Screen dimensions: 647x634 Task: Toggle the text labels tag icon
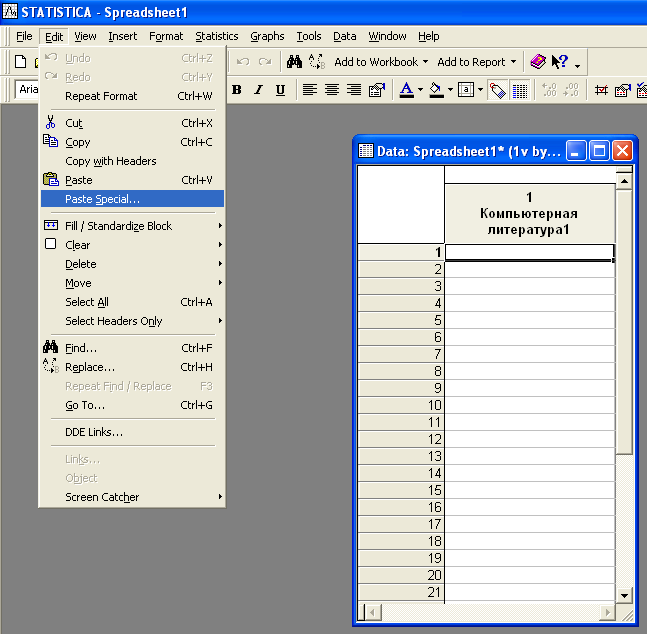coord(497,90)
